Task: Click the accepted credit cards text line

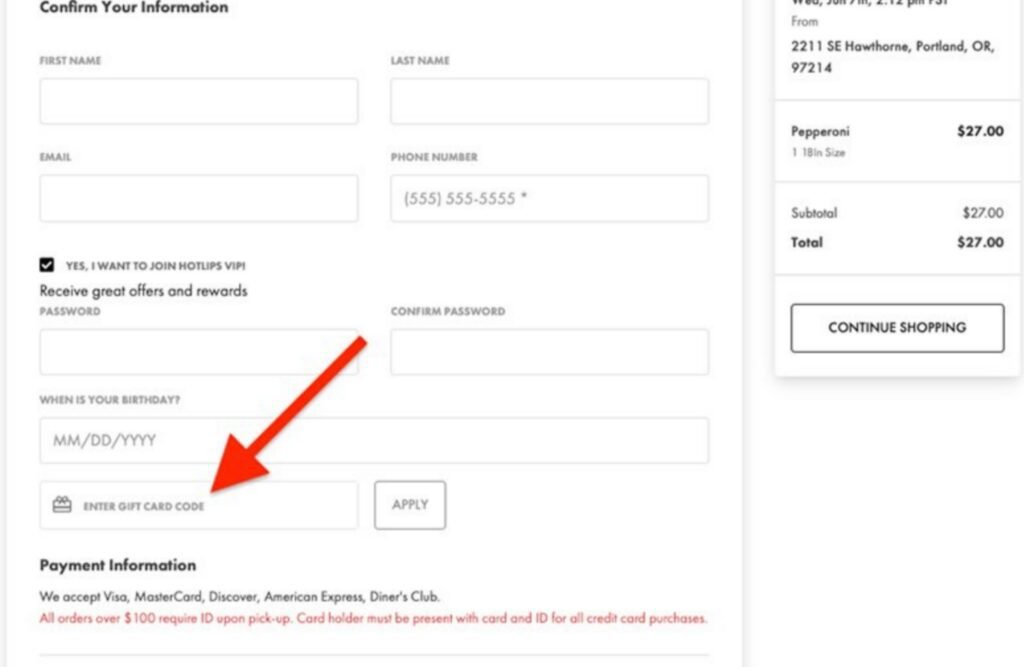Action: (239, 597)
